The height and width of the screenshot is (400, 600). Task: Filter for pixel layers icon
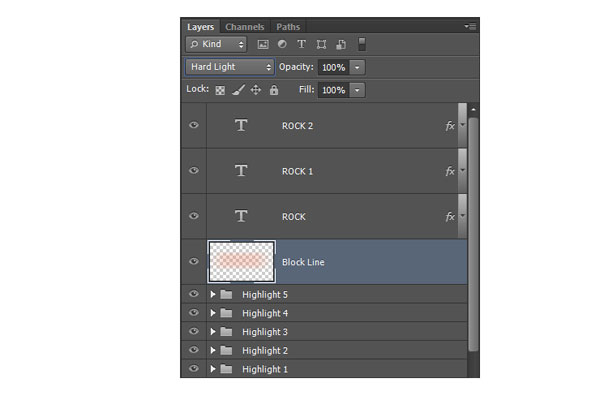263,44
